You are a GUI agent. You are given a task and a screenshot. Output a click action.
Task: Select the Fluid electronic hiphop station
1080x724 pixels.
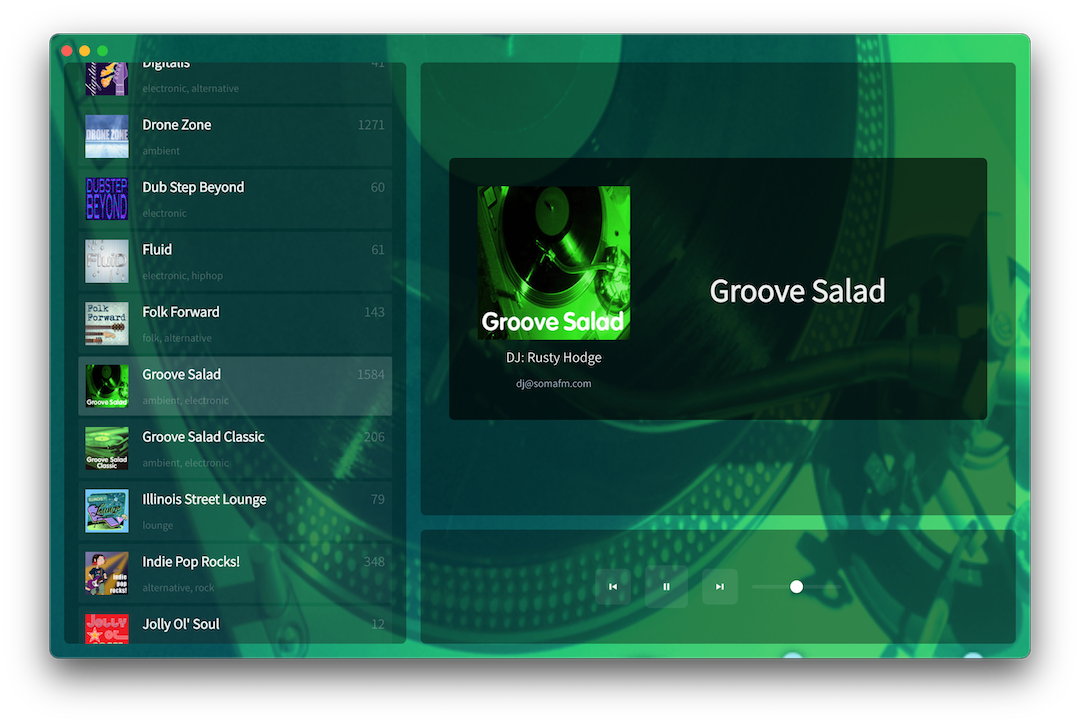(x=235, y=261)
